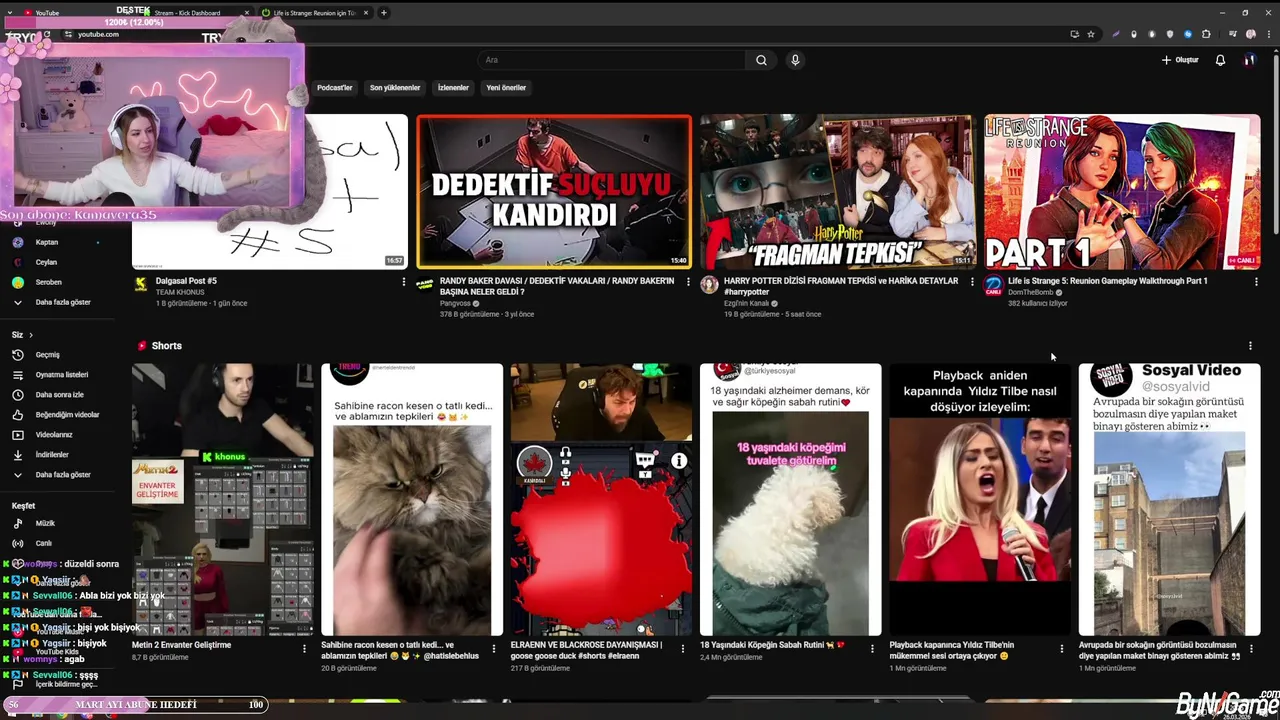
Task: Open options for 18 Yaşındaki Köpeğin short
Action: tap(872, 649)
